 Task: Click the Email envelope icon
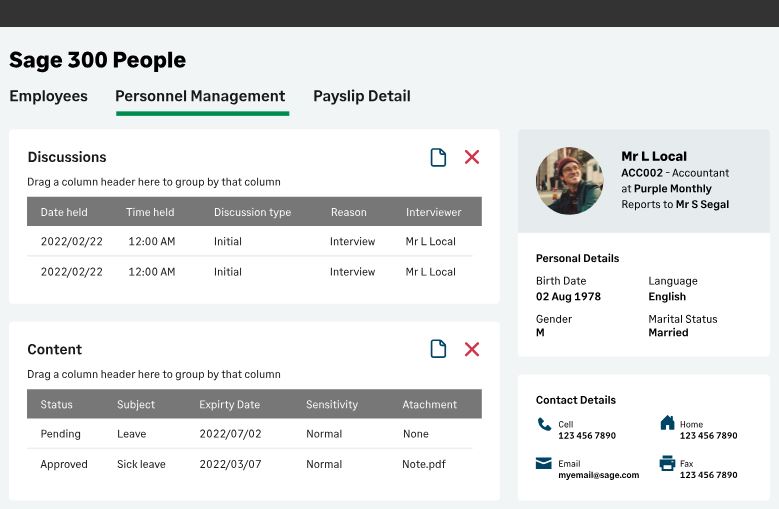coord(544,463)
